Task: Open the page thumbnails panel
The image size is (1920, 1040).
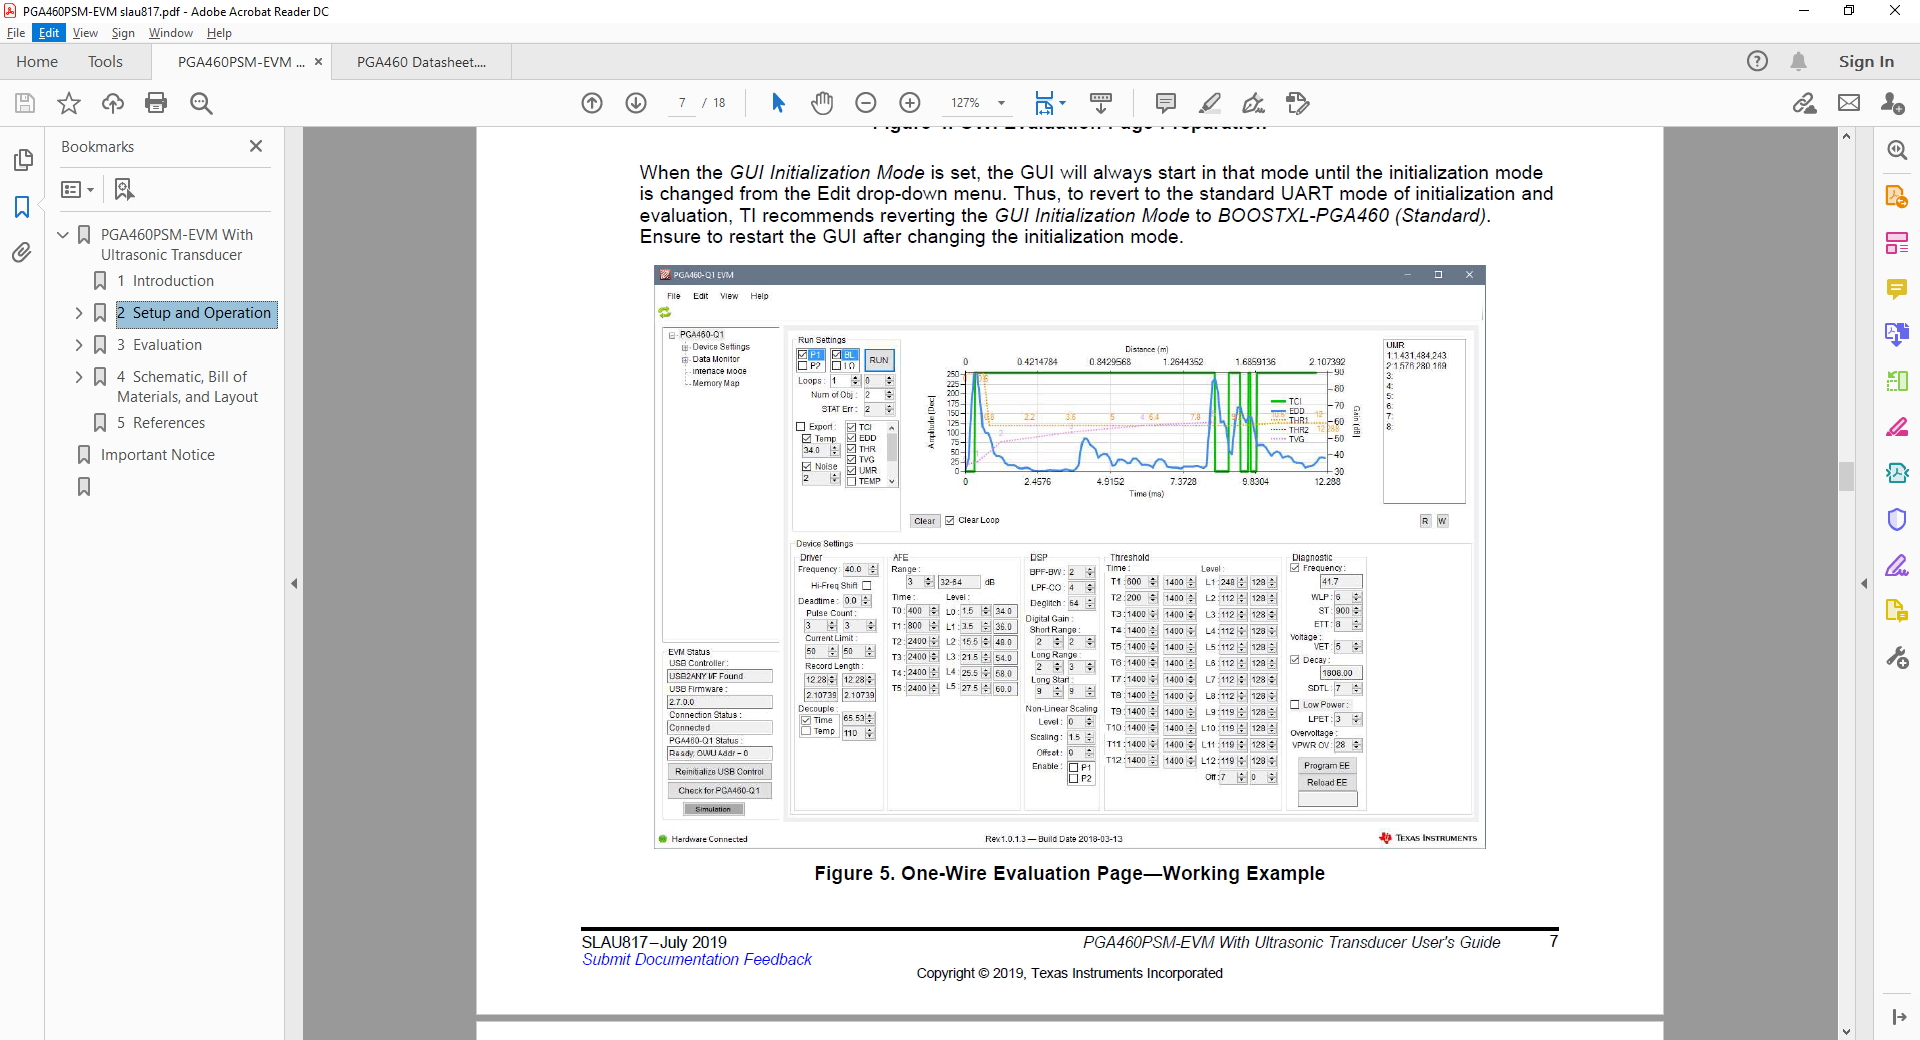Action: click(x=22, y=160)
